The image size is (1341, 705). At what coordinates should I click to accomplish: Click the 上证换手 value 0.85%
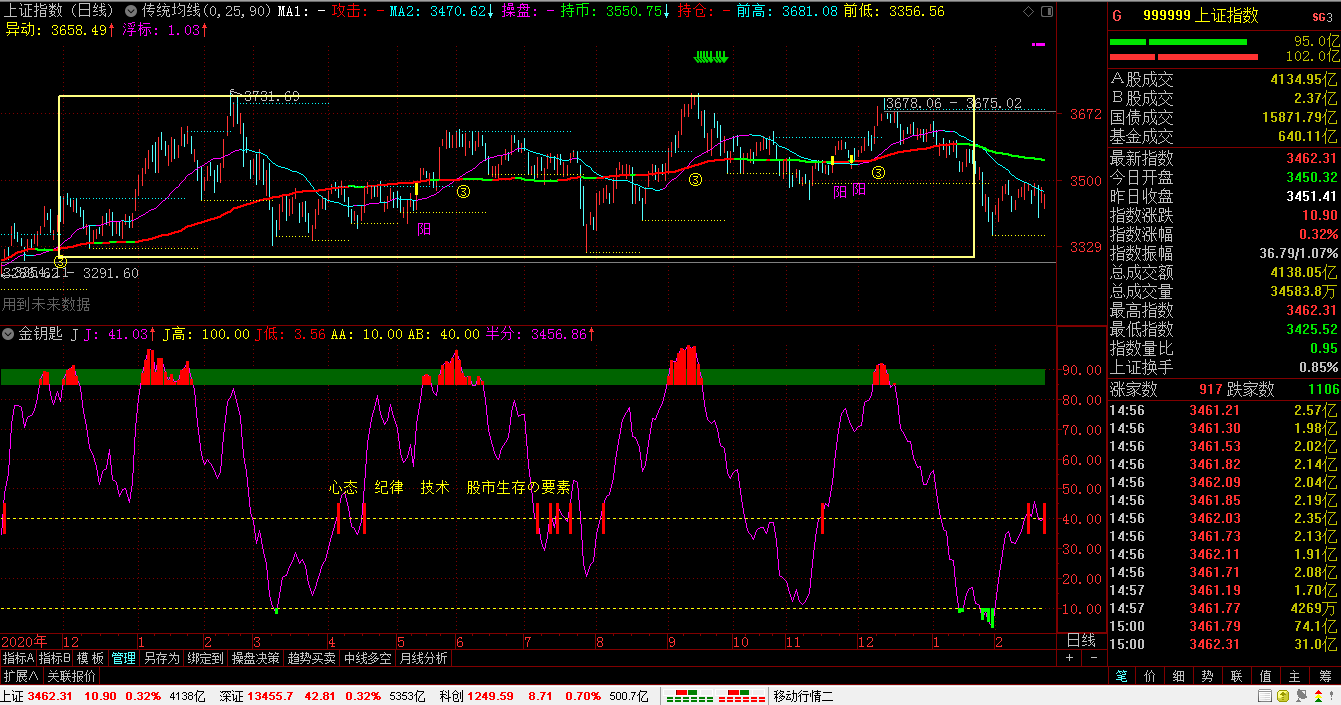tap(1318, 367)
